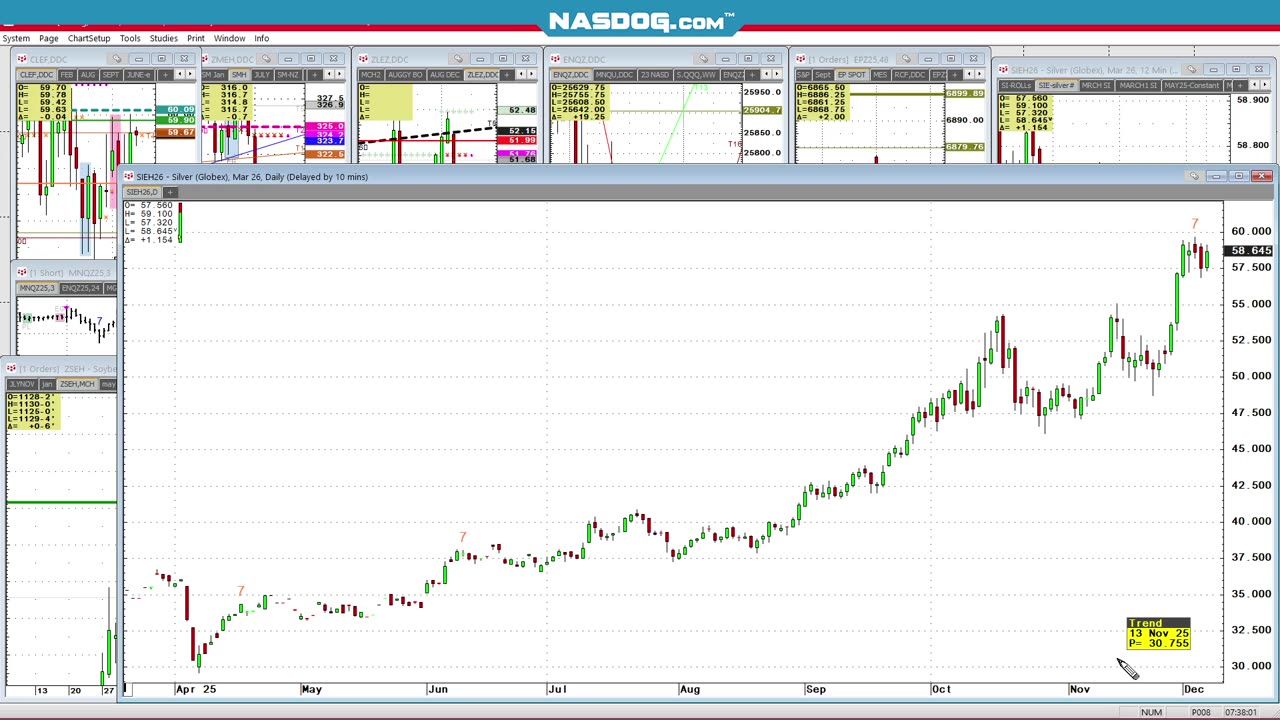
Task: Add new tab in ZLEZ window
Action: (507, 75)
